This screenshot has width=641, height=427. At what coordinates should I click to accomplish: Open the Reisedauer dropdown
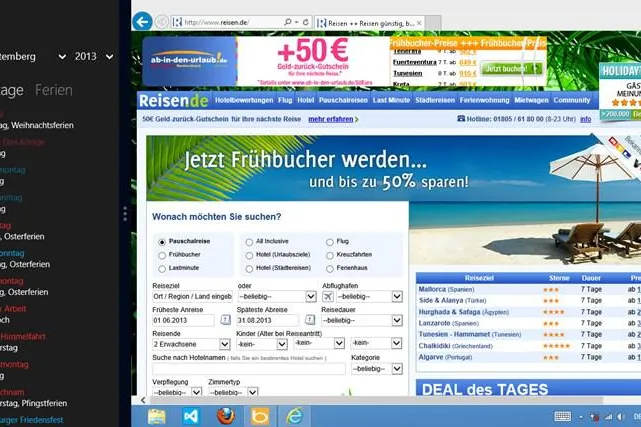click(x=362, y=320)
